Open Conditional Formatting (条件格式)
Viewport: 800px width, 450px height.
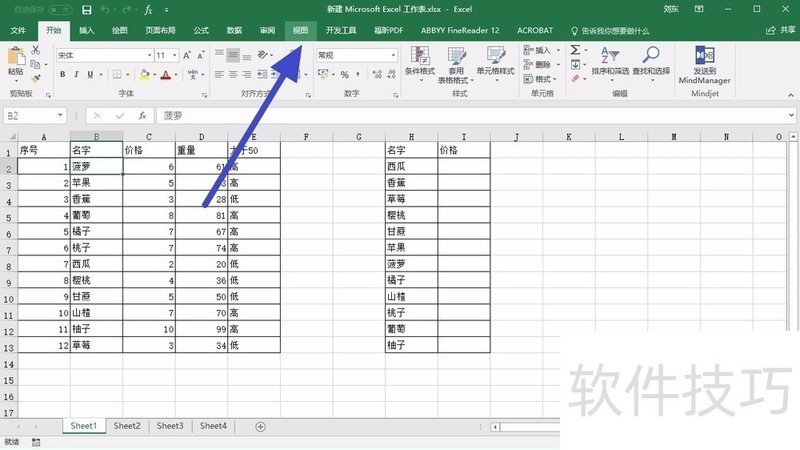tap(420, 65)
